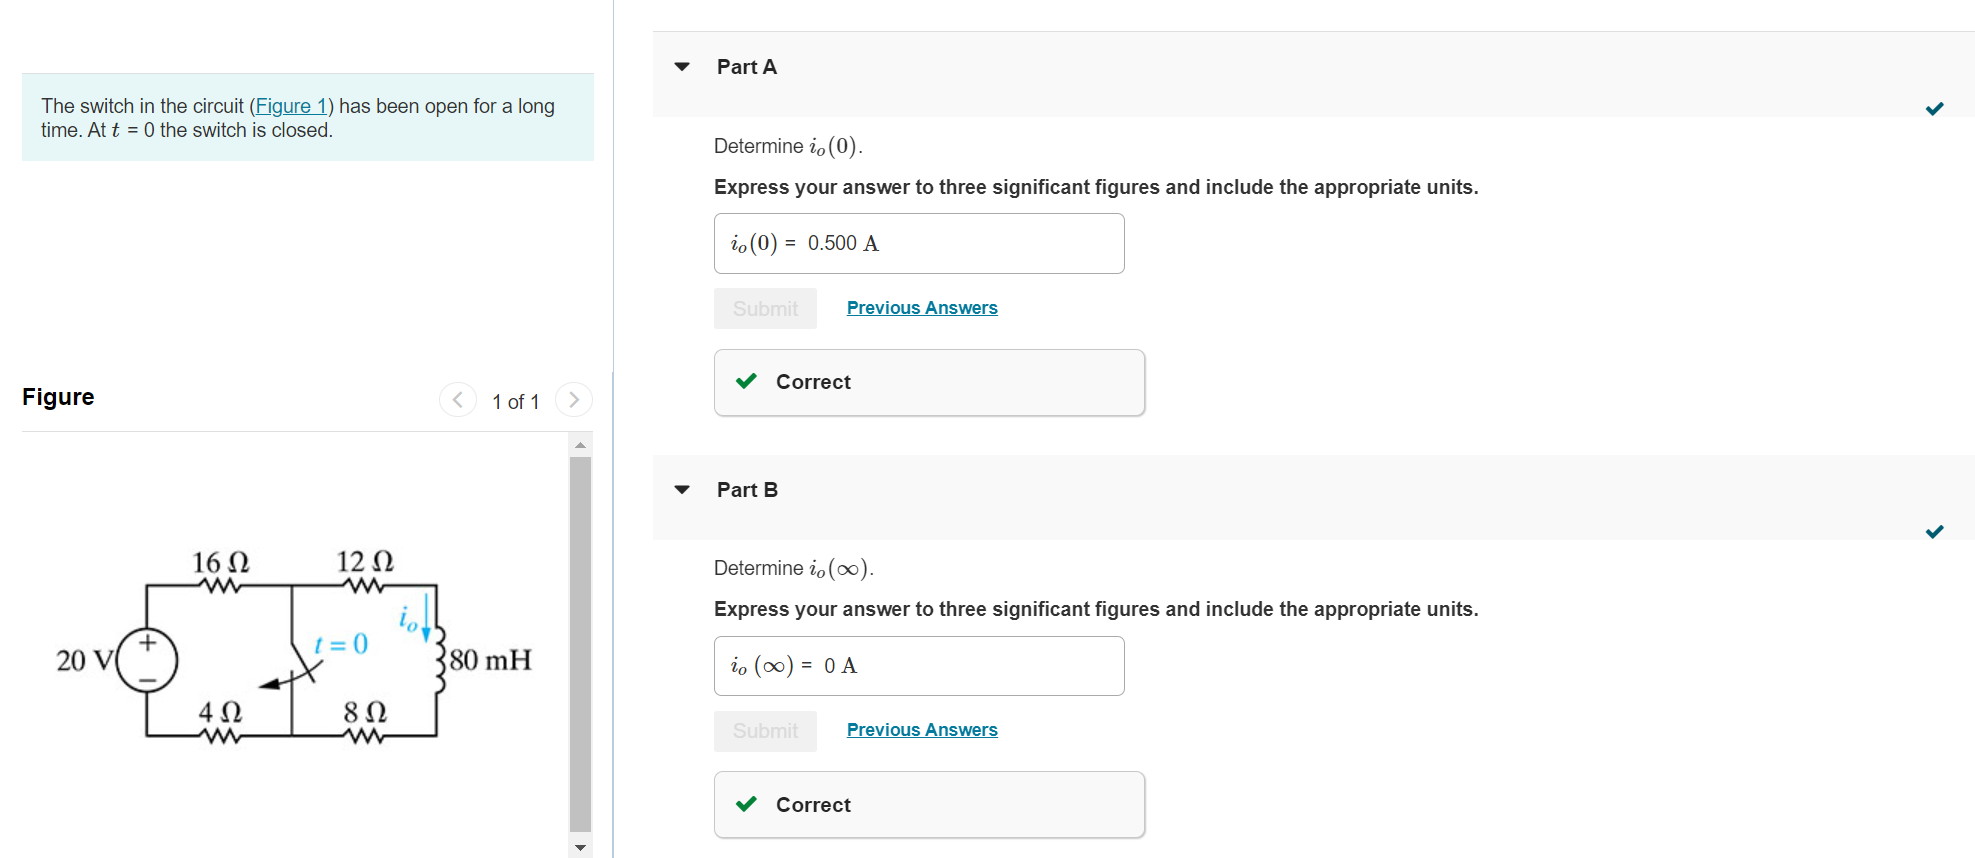Open the Figure 1 link

(x=291, y=106)
